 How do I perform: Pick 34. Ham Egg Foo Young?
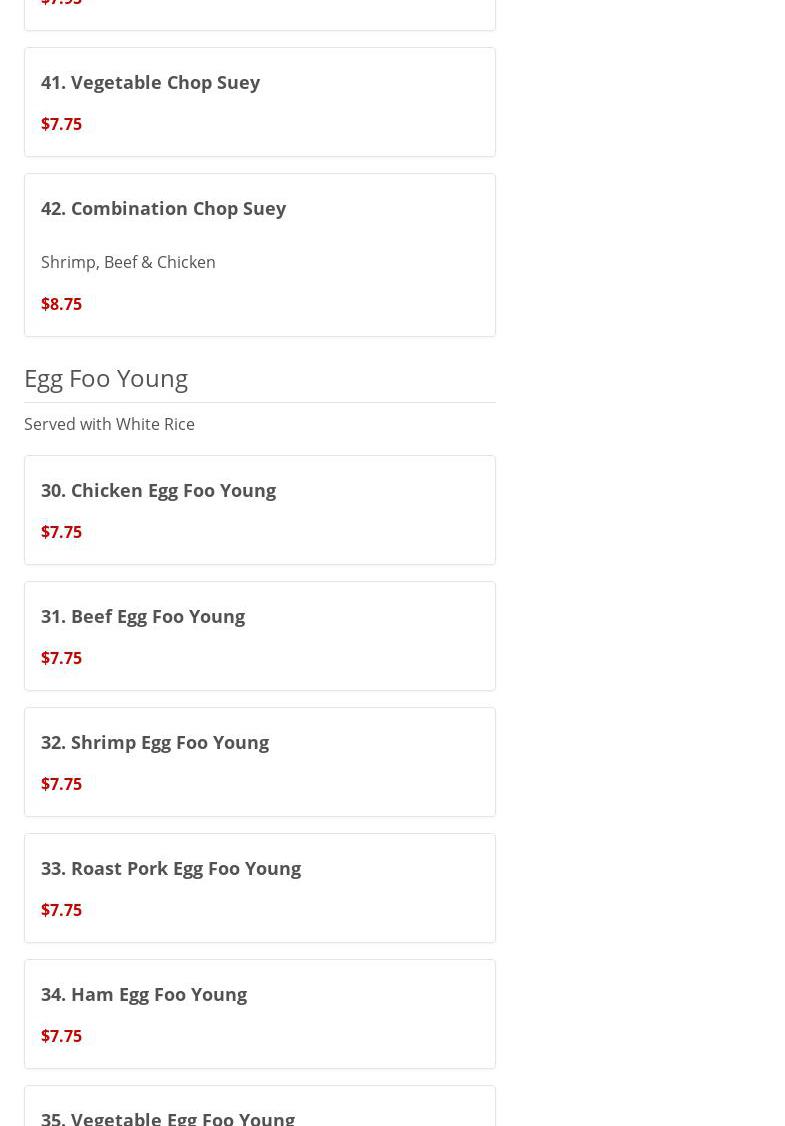(x=144, y=995)
